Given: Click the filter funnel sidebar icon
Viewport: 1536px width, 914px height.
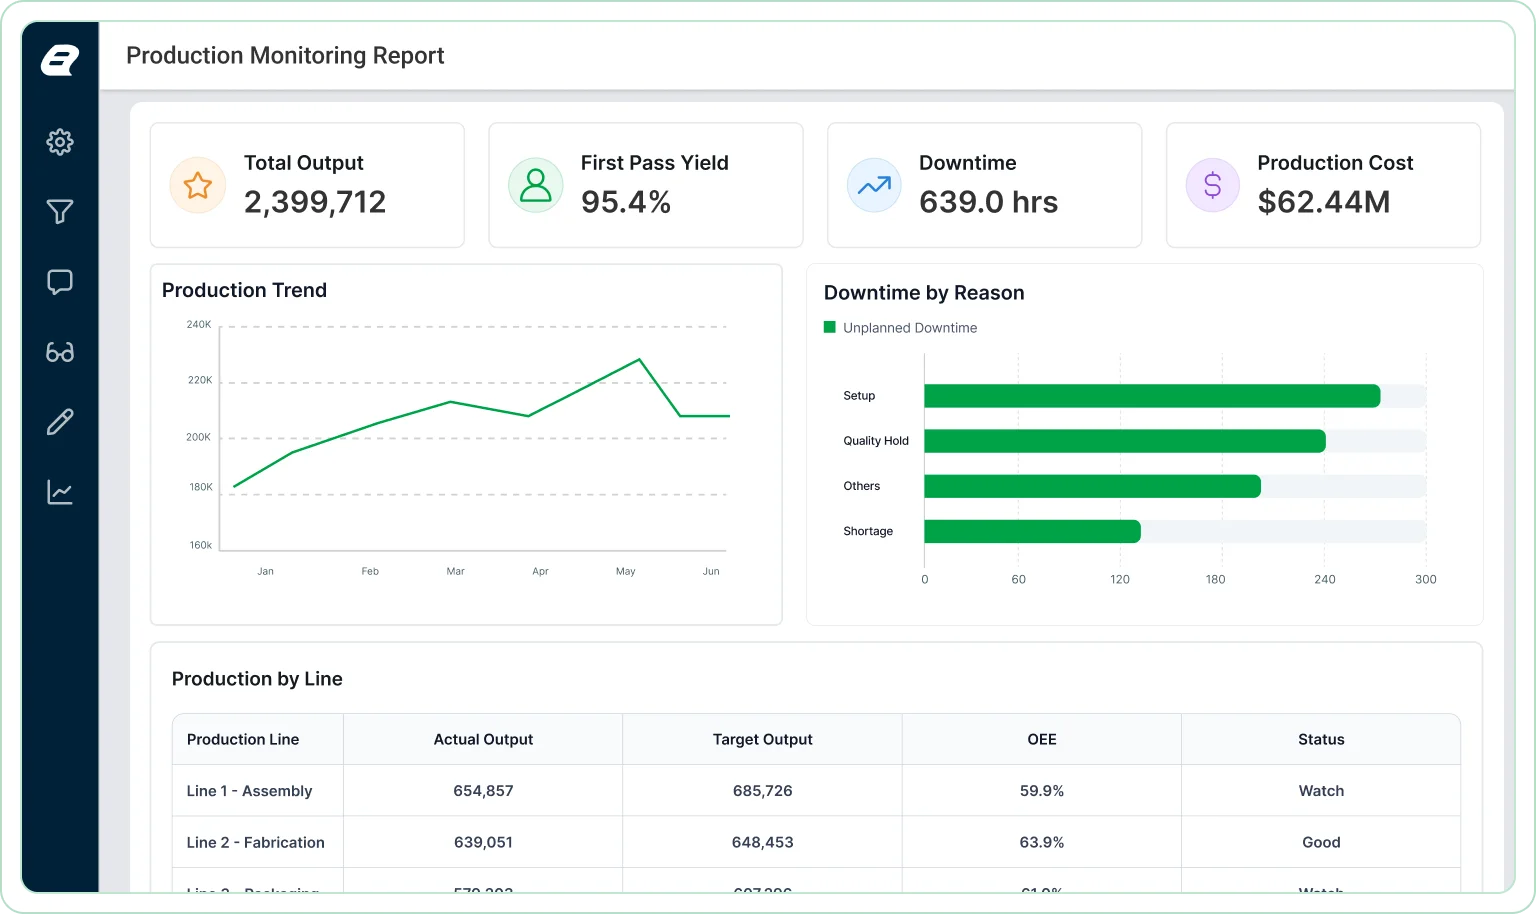Looking at the screenshot, I should 60,212.
